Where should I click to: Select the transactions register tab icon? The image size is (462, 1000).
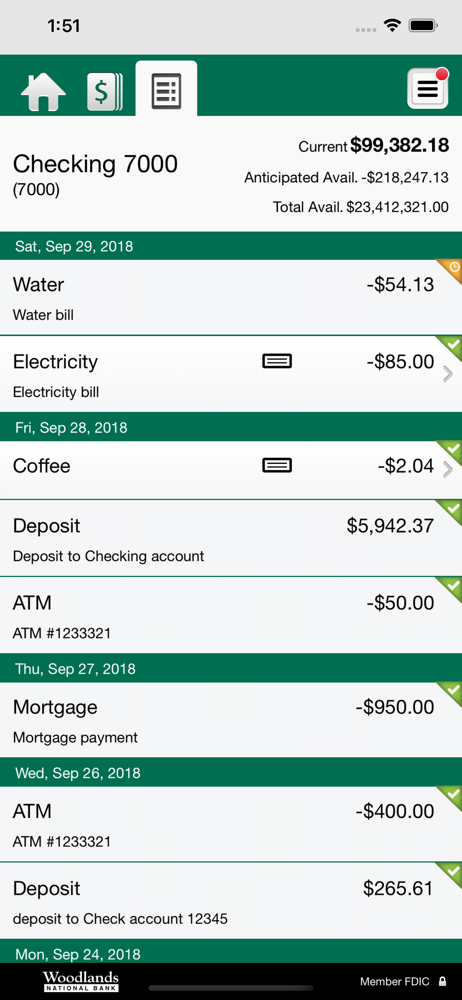[x=167, y=91]
